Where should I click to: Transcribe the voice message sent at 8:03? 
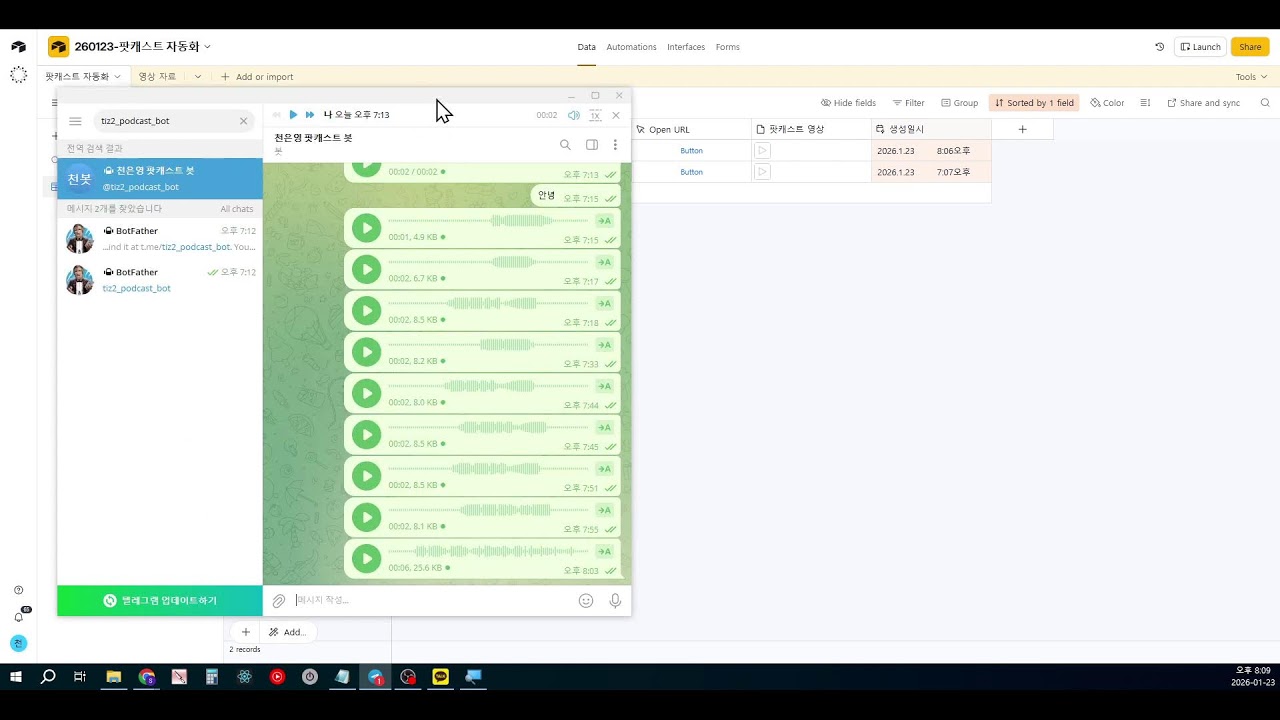pos(604,552)
